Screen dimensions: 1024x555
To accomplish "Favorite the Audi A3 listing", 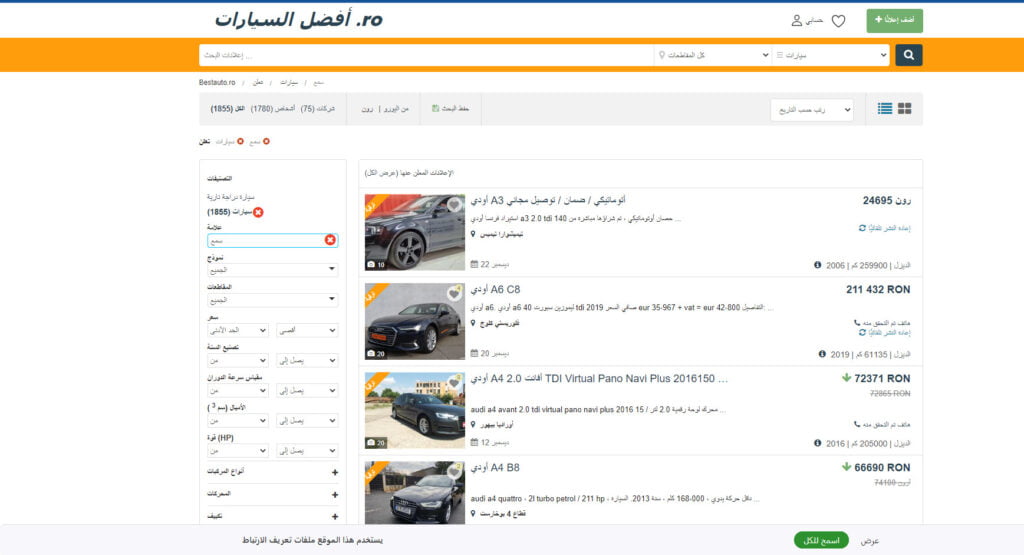I will [454, 205].
